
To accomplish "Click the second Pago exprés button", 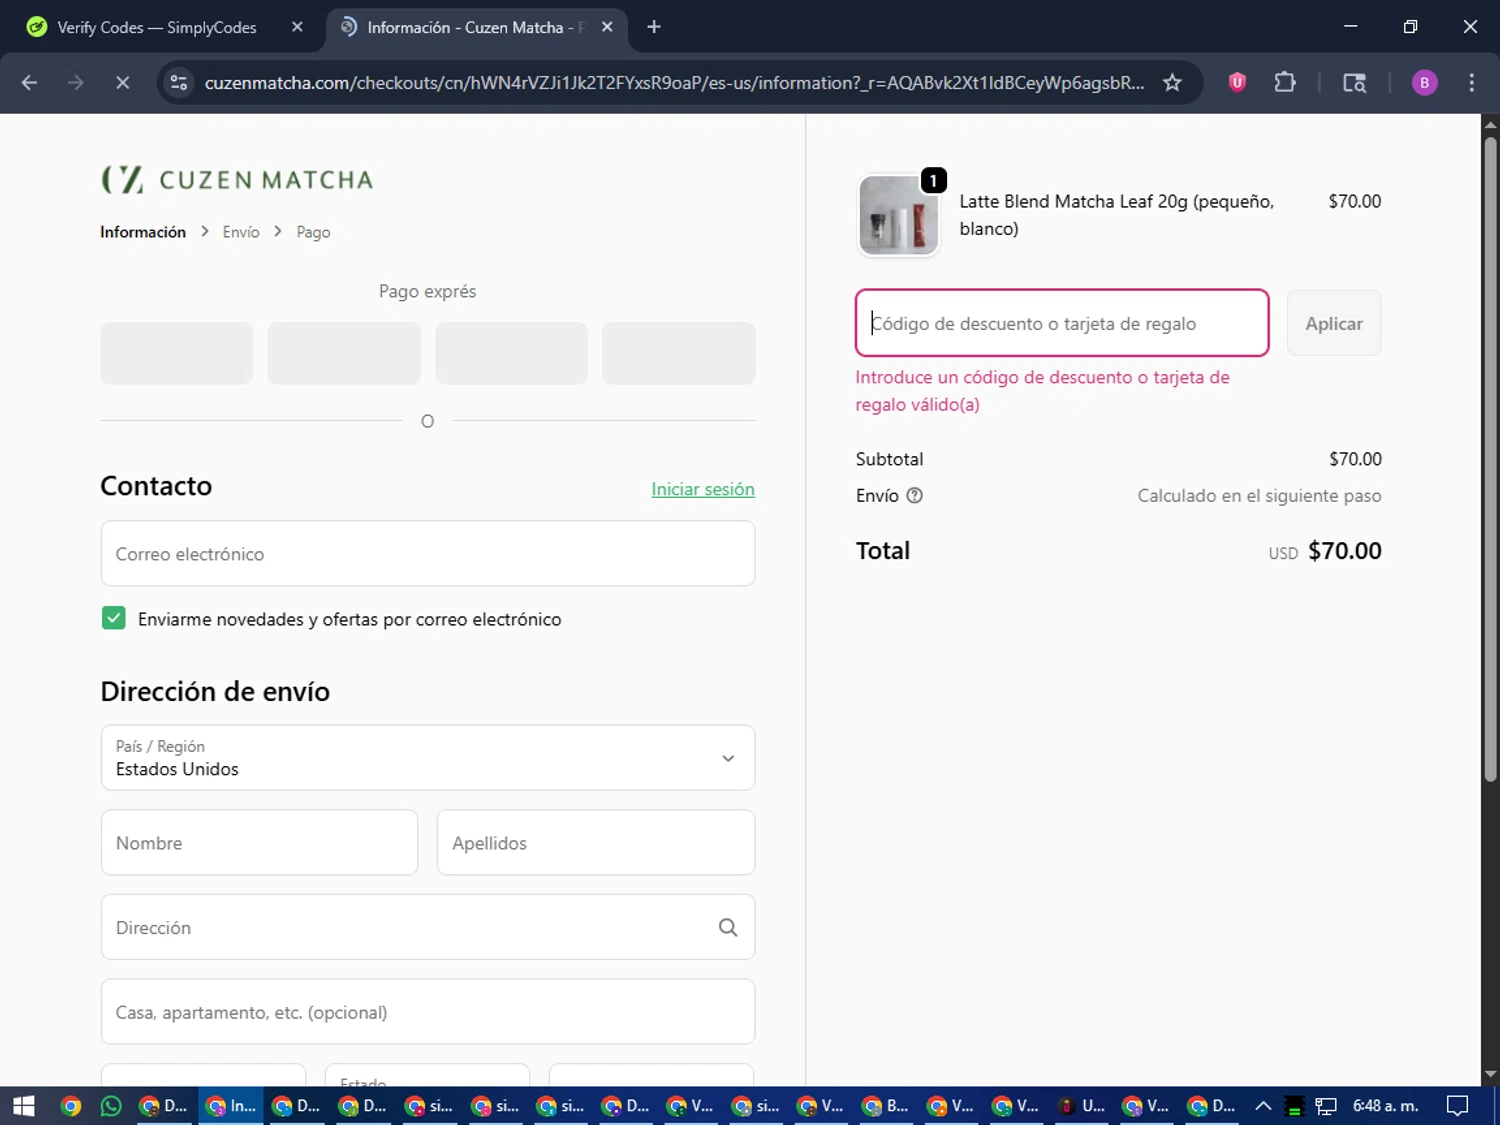I will click(x=344, y=353).
